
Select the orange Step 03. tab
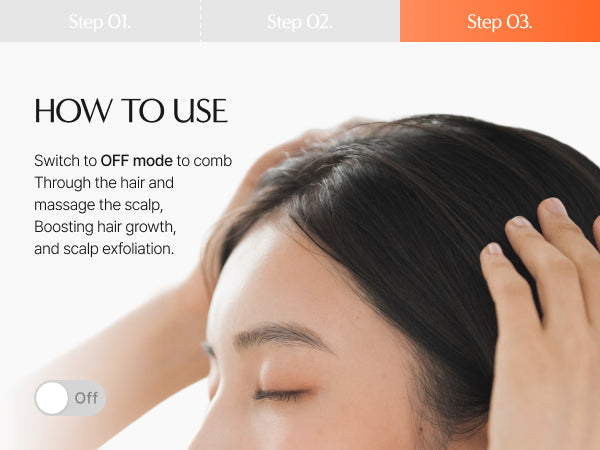tap(500, 21)
